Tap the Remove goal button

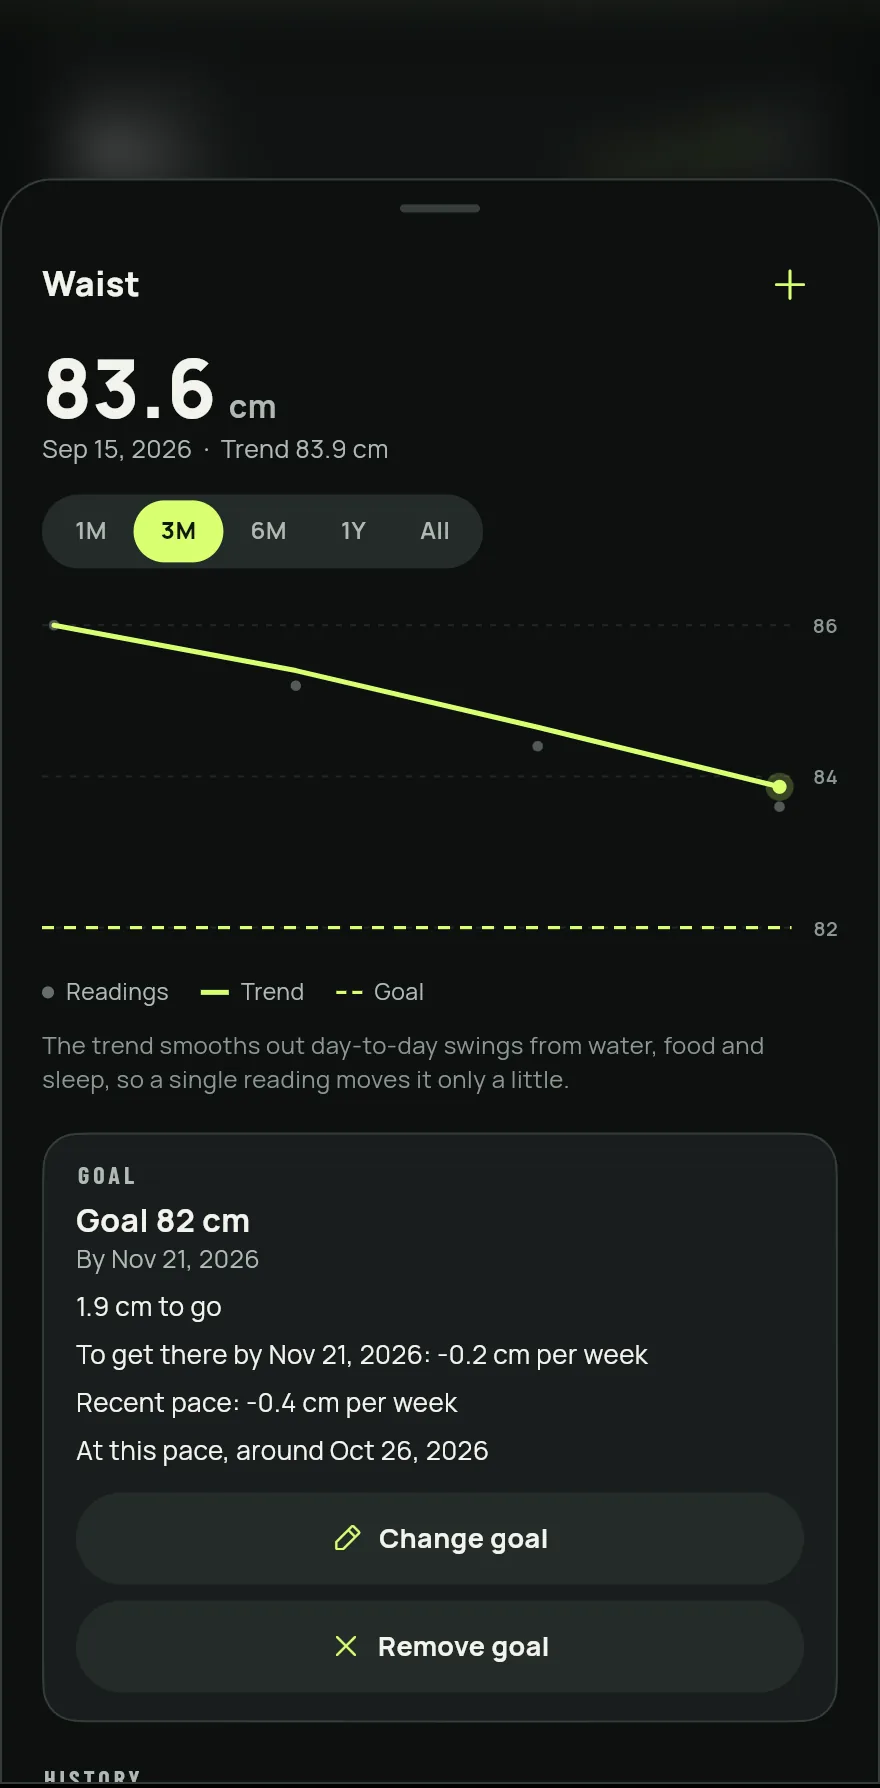pos(440,1646)
